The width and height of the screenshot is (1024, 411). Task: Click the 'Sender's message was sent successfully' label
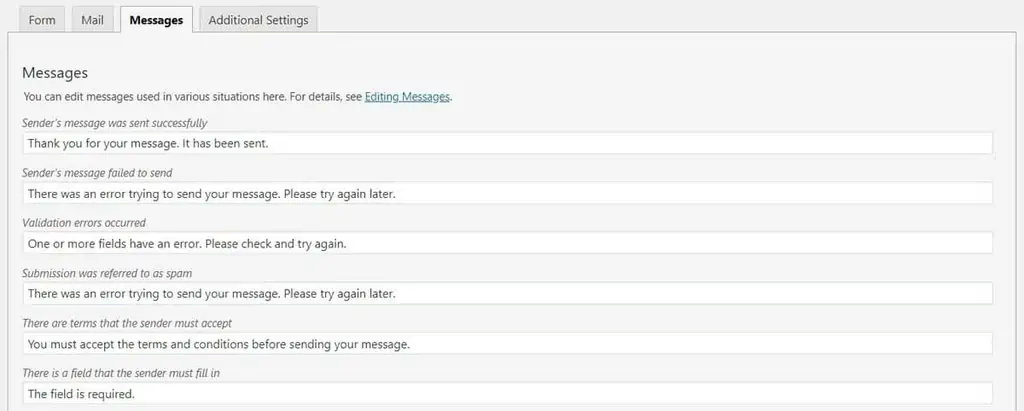point(114,123)
